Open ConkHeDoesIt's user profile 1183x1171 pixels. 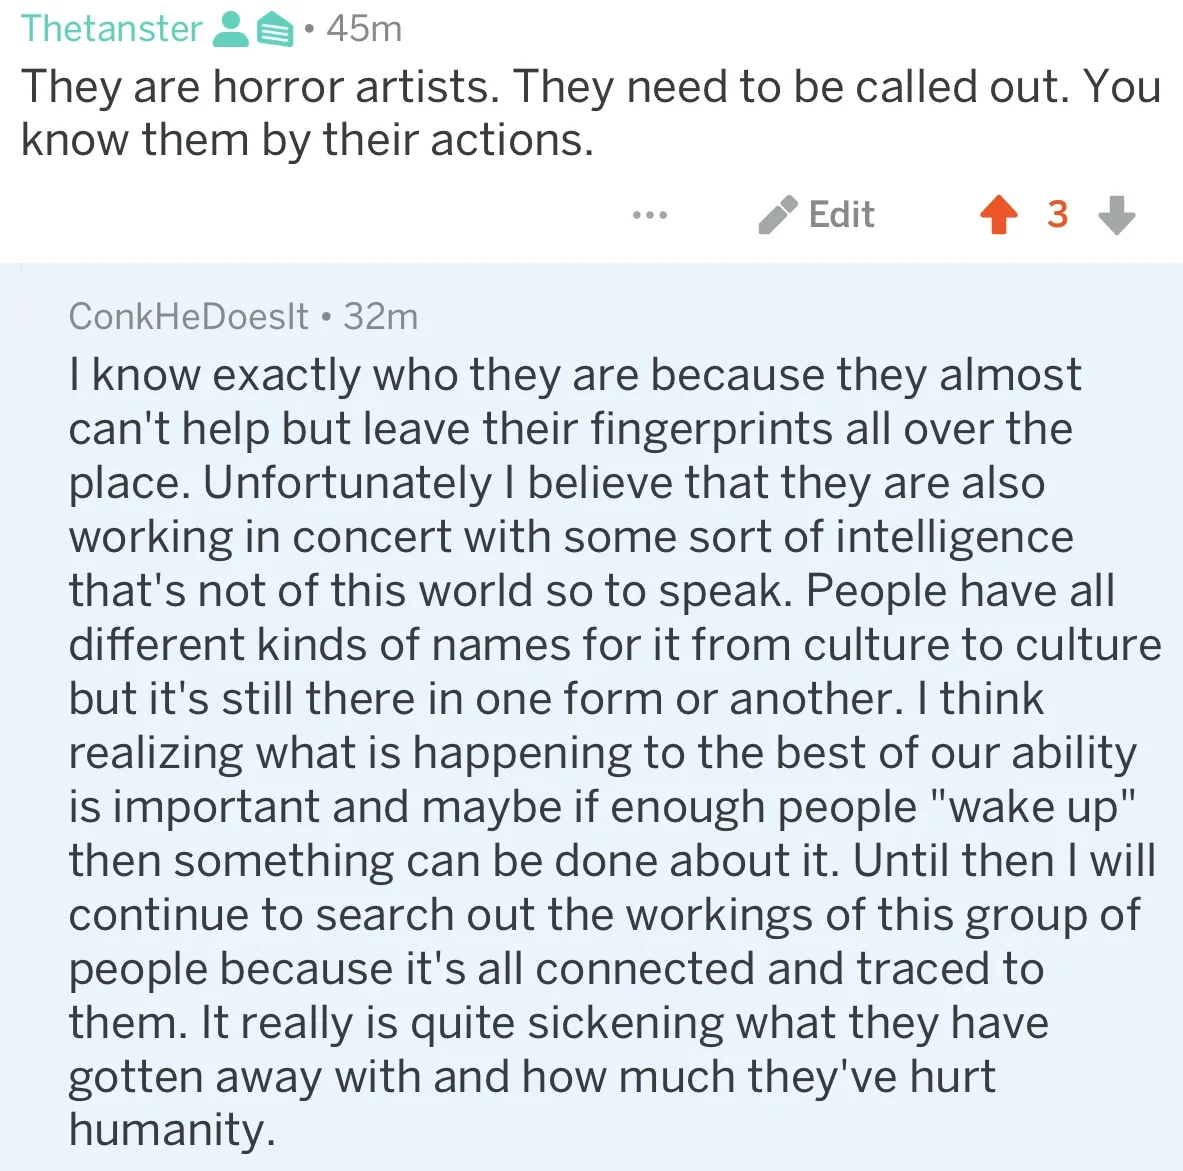tap(189, 316)
